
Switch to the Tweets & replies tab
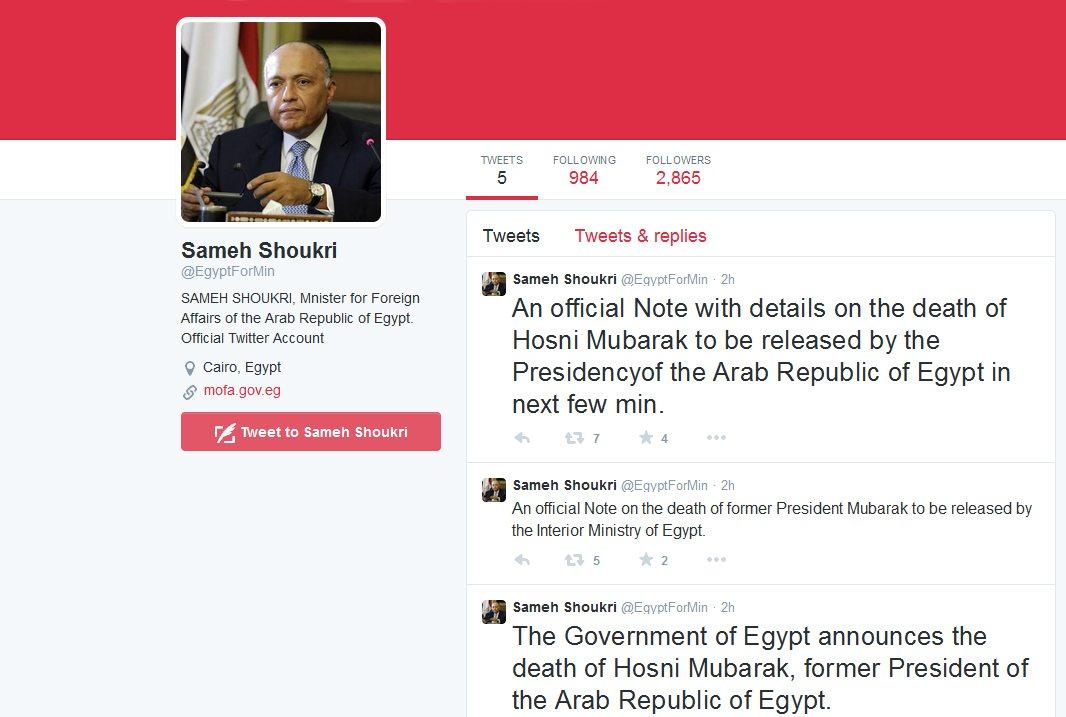click(x=640, y=236)
